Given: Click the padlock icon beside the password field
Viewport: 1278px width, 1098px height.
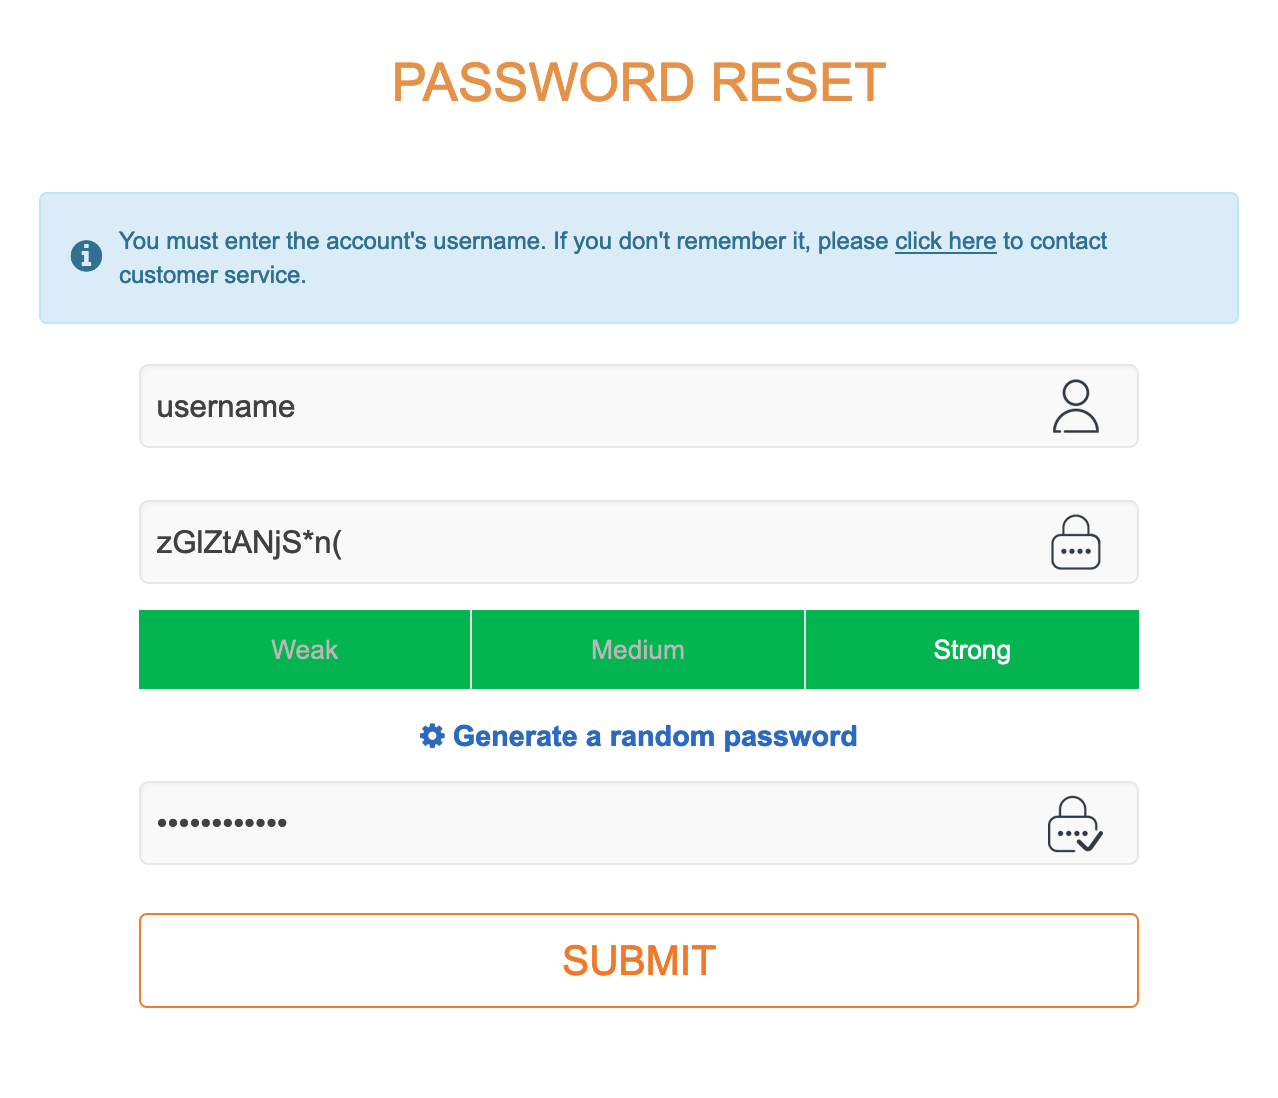Looking at the screenshot, I should click(x=1075, y=542).
